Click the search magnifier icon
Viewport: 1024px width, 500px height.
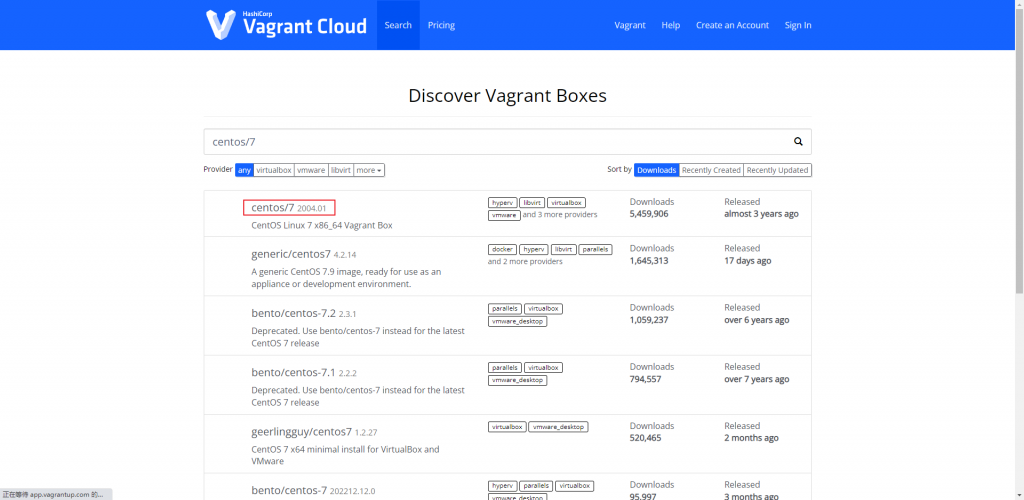click(798, 141)
